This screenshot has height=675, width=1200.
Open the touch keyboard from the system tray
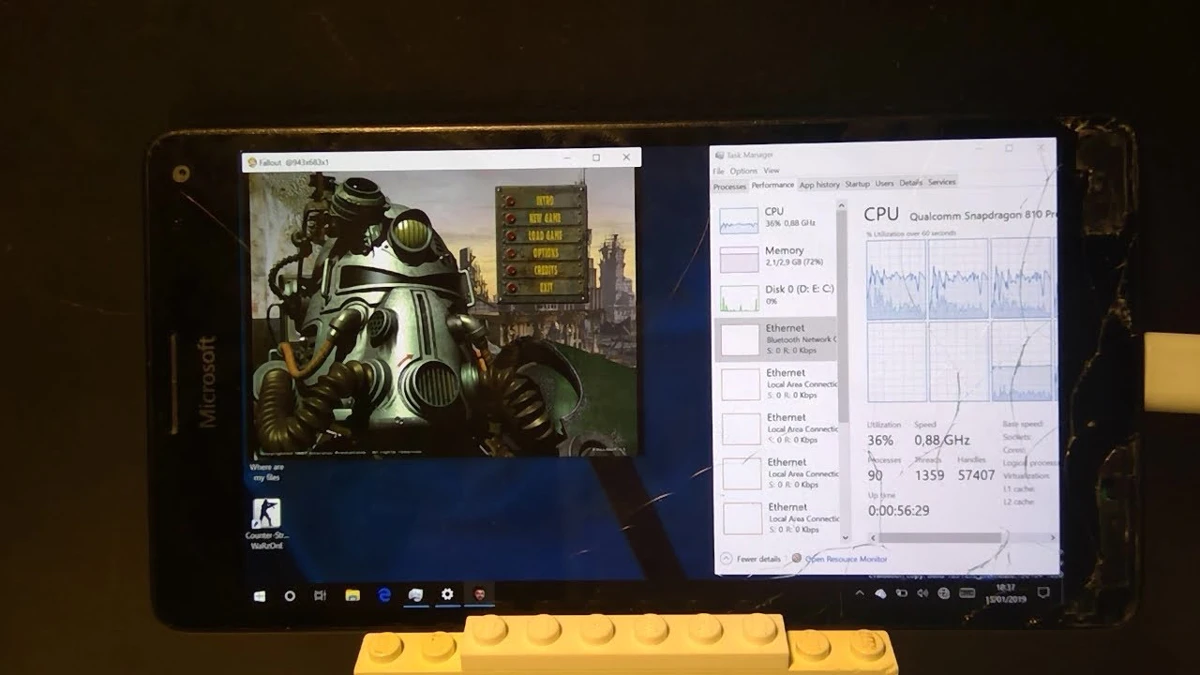(966, 592)
